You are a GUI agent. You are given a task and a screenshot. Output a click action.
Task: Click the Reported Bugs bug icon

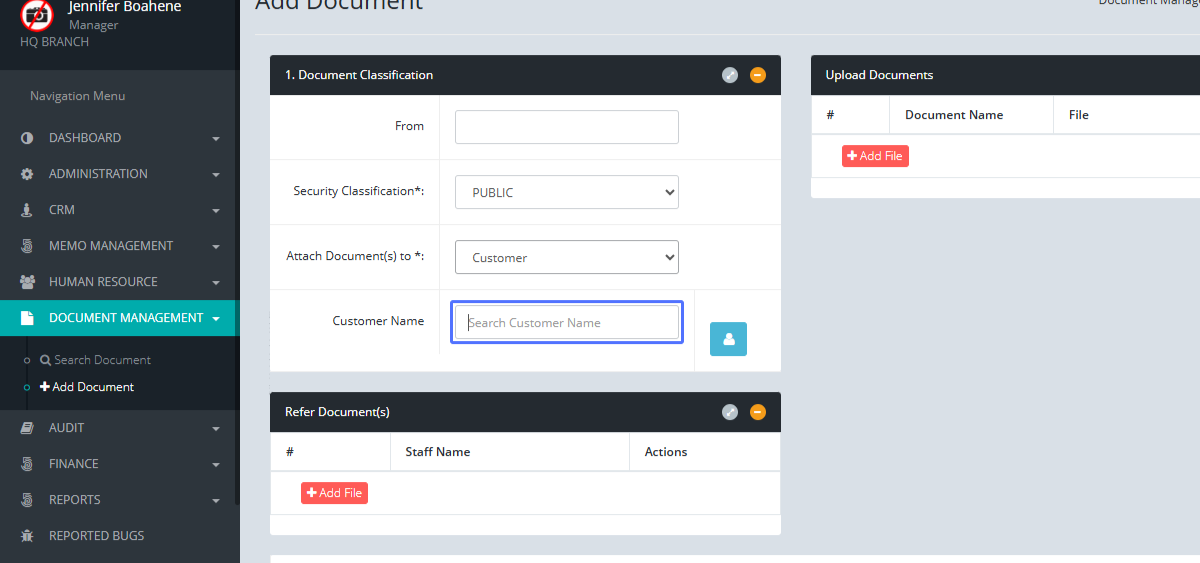point(27,536)
